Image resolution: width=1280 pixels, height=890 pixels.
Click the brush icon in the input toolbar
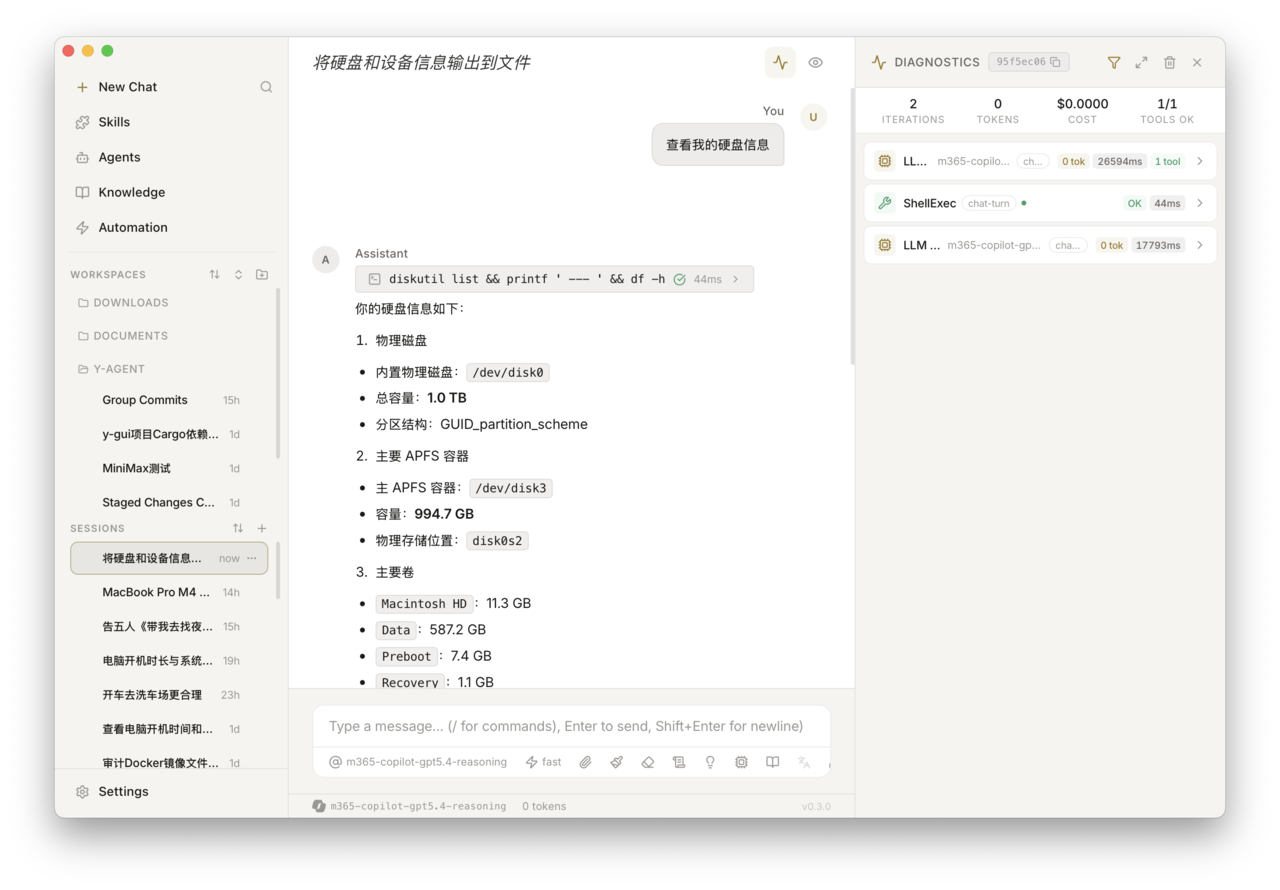pos(617,762)
